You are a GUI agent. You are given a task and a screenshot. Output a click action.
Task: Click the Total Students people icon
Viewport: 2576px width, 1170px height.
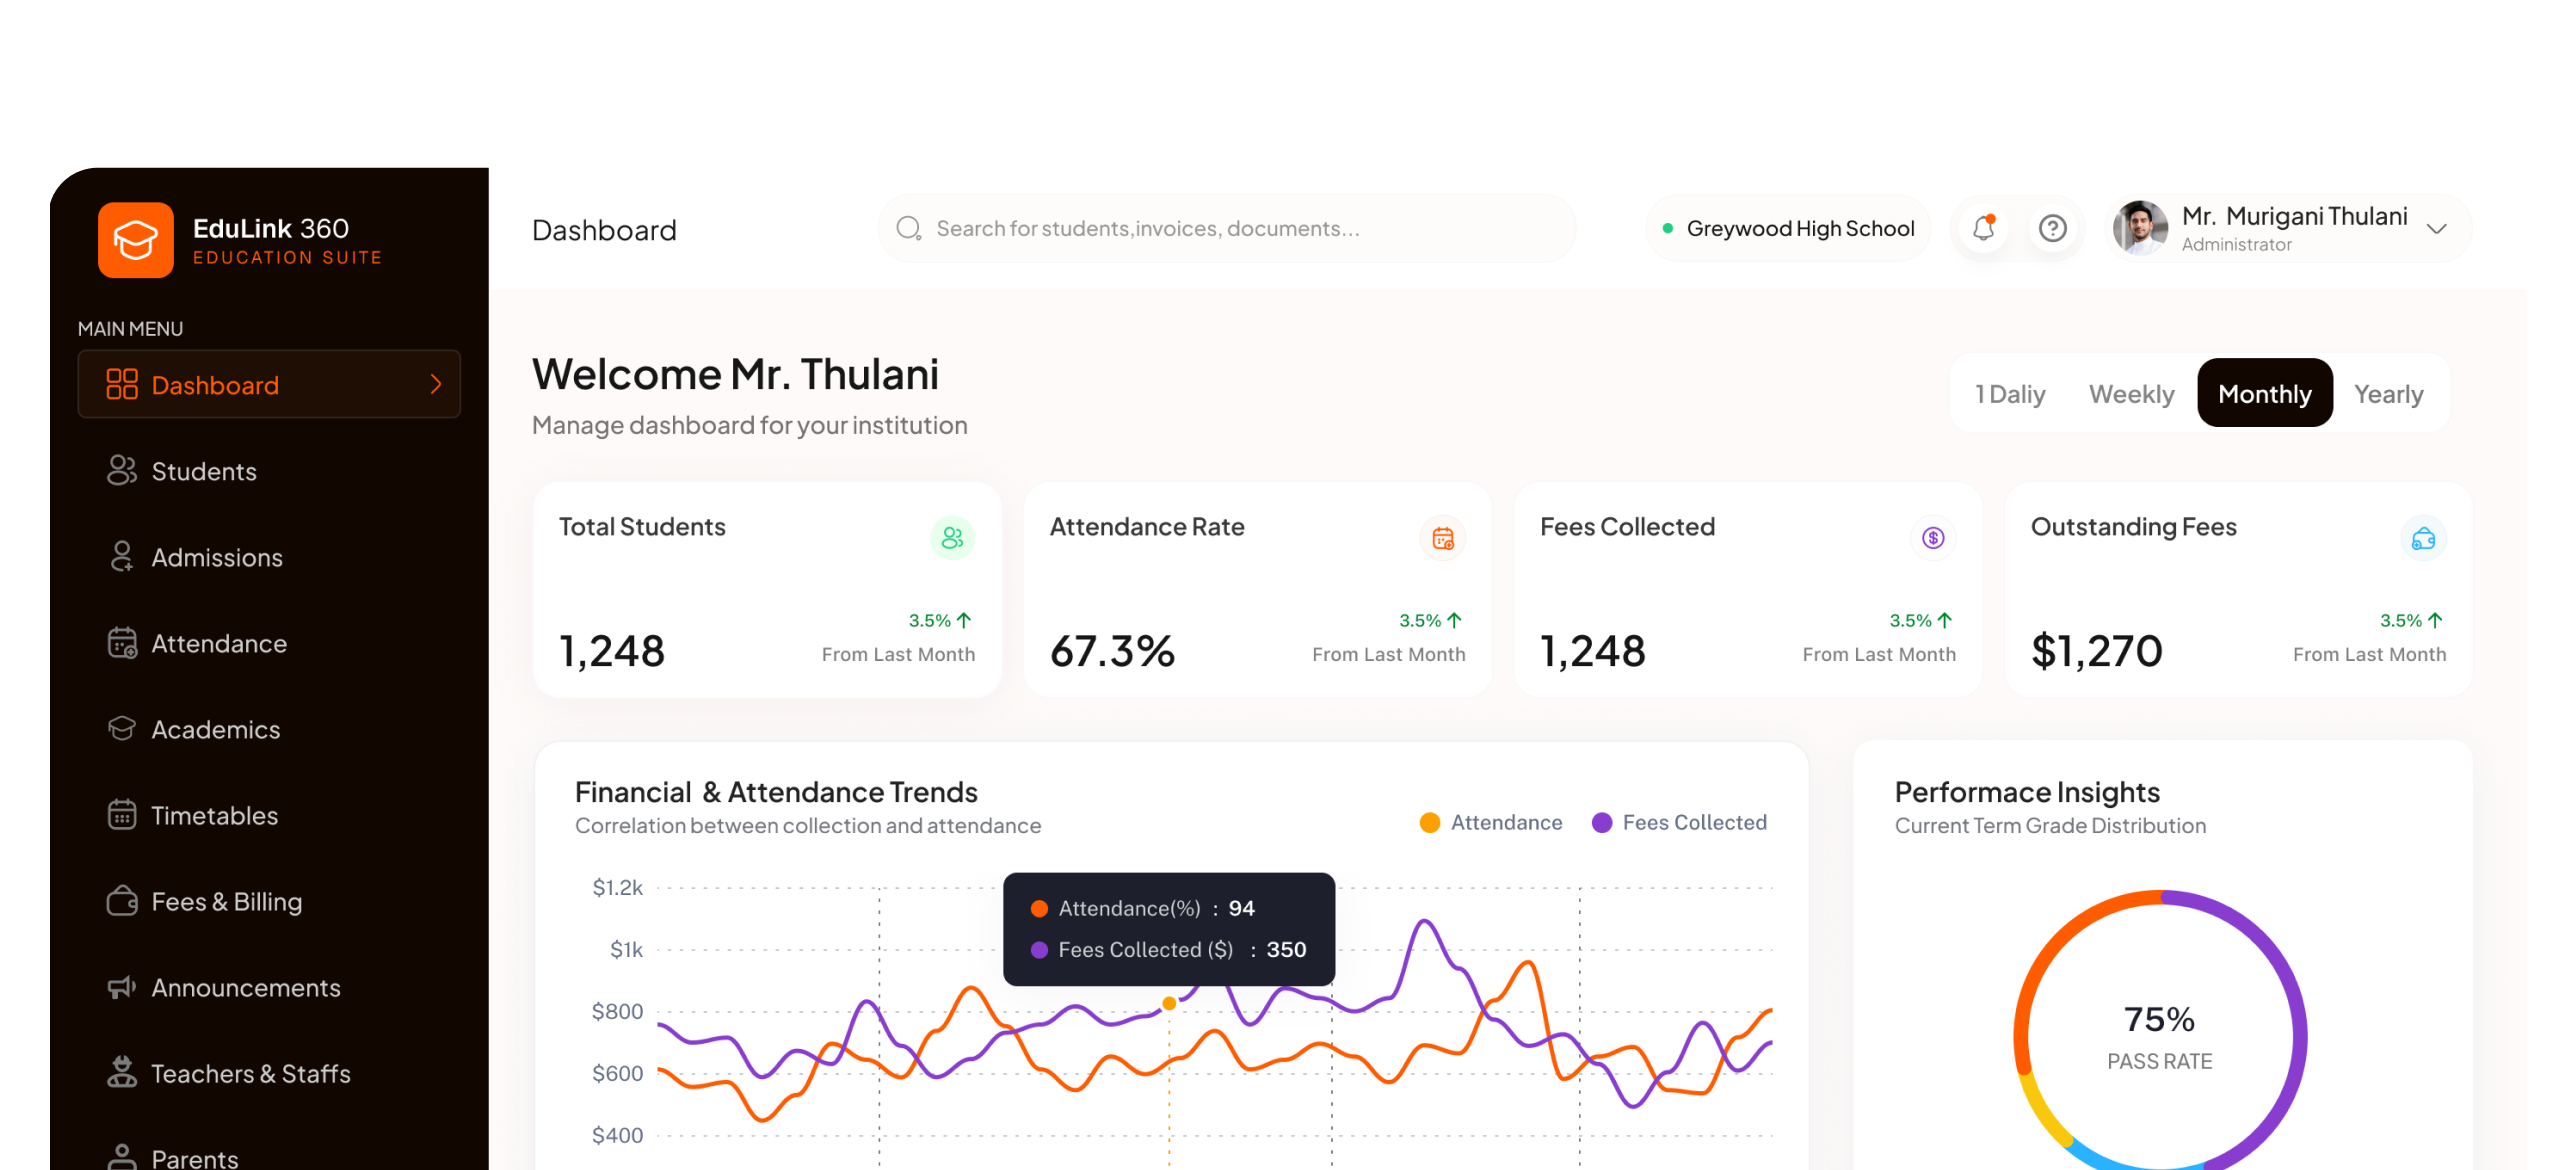(x=952, y=538)
